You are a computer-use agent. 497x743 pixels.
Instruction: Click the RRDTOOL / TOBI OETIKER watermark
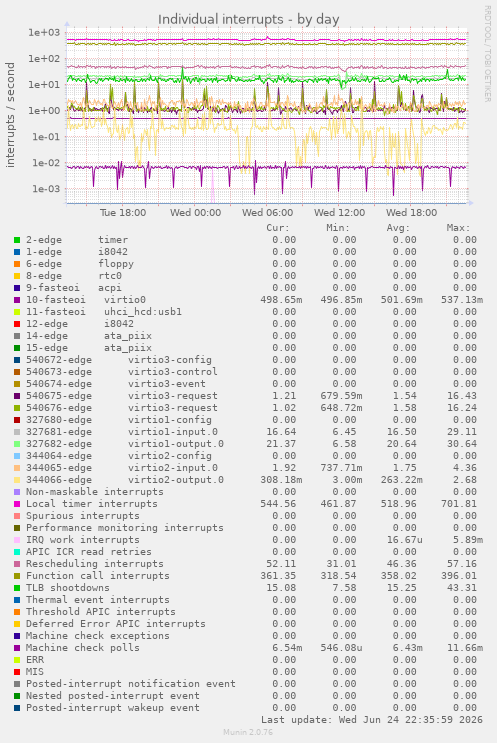point(487,54)
